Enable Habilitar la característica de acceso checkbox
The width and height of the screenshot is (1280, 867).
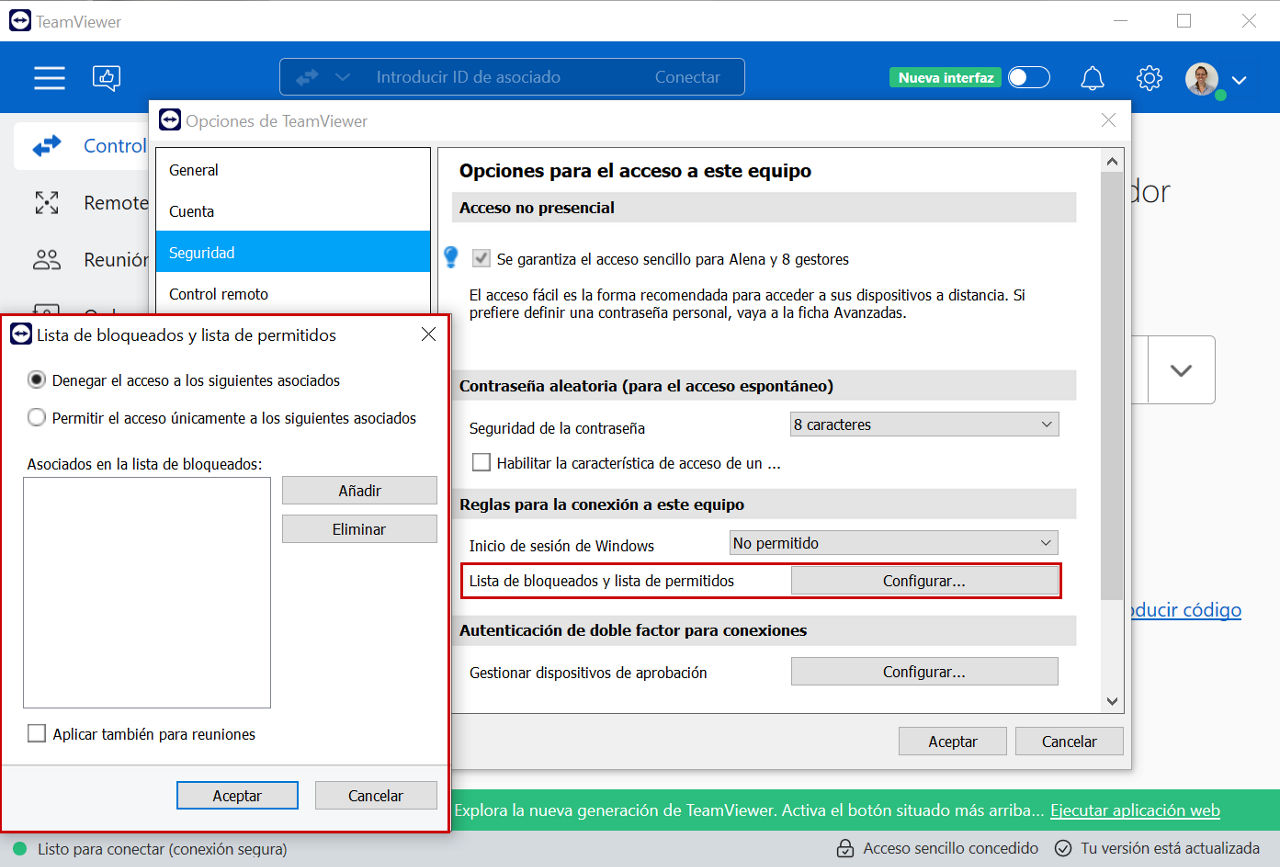(x=482, y=463)
